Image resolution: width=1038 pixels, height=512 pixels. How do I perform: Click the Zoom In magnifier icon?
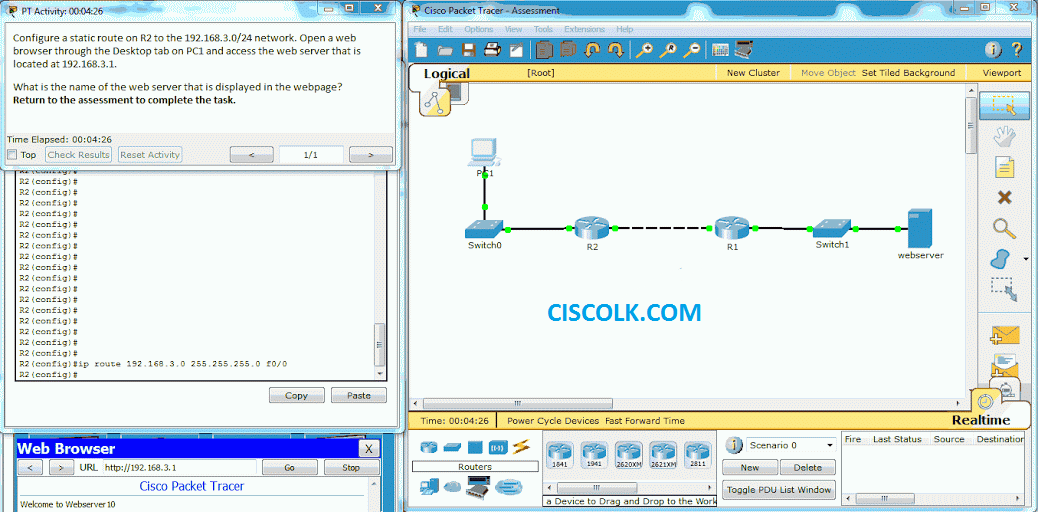click(x=644, y=50)
